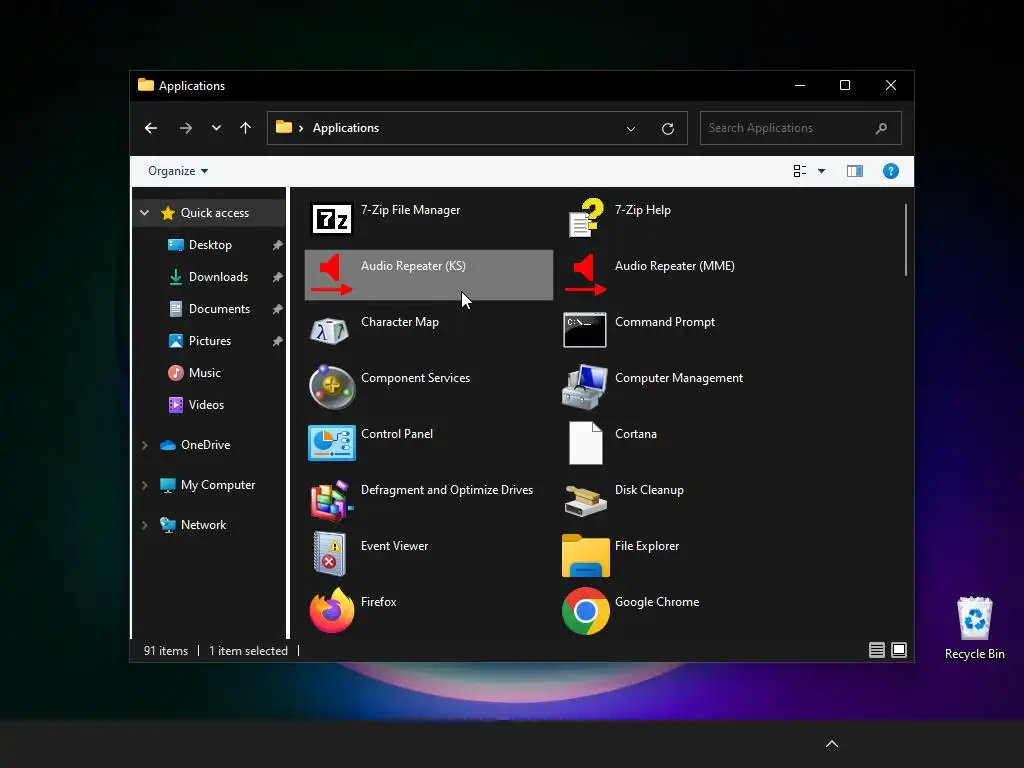
Task: Click the Applications address bar breadcrumb
Action: coord(345,128)
